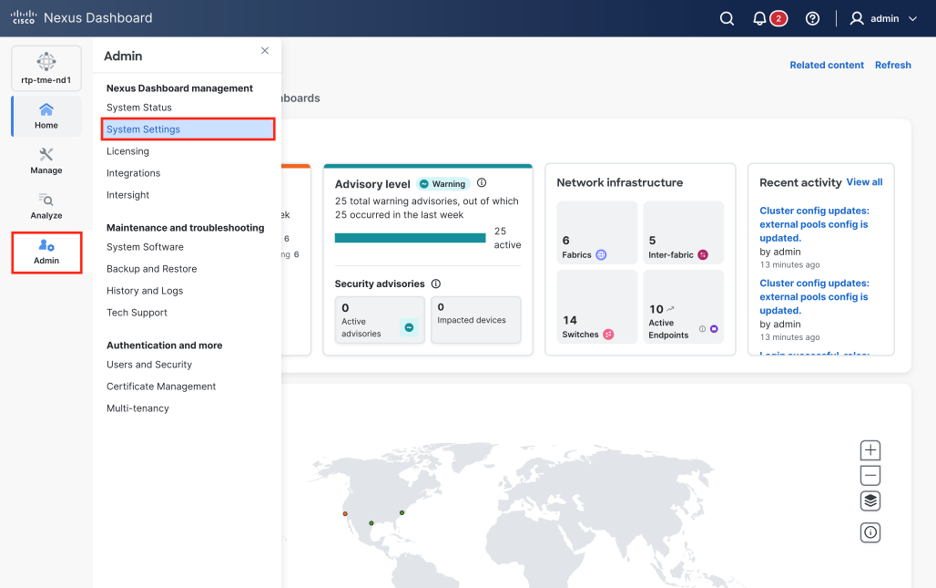Click the Cisco logo
The height and width of the screenshot is (588, 936).
click(x=24, y=17)
